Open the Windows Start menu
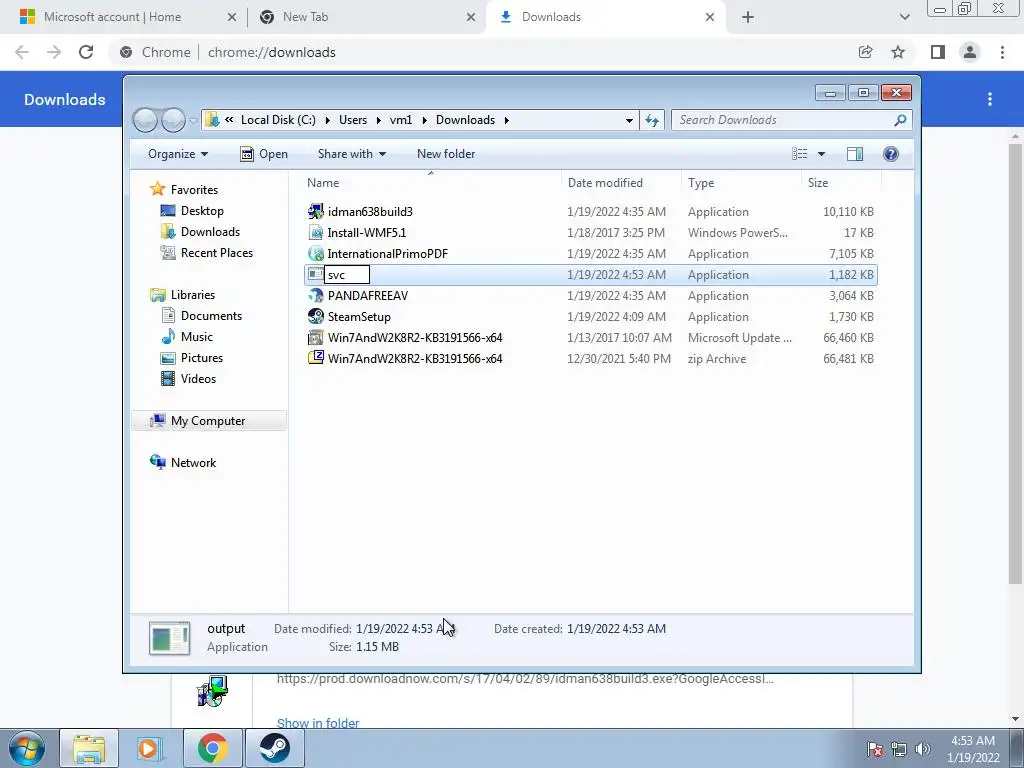The height and width of the screenshot is (768, 1024). click(26, 748)
